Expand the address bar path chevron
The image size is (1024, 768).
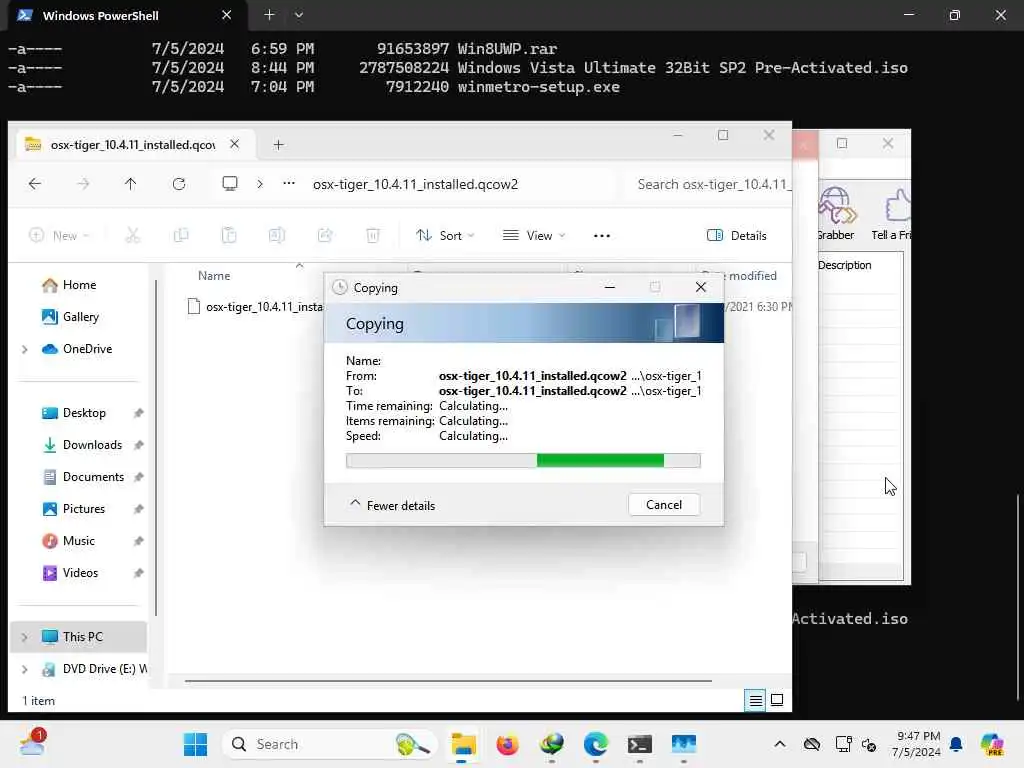(x=260, y=184)
